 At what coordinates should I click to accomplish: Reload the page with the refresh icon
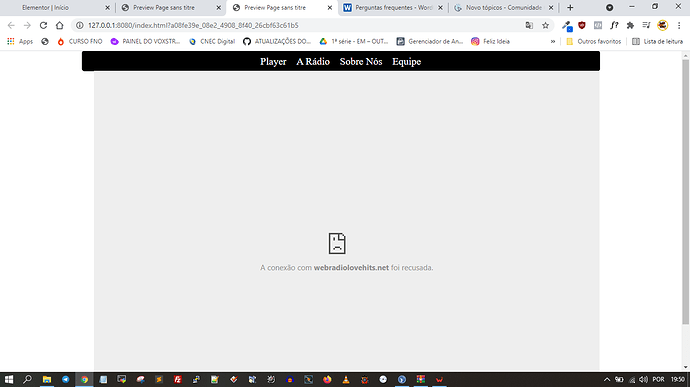43,26
